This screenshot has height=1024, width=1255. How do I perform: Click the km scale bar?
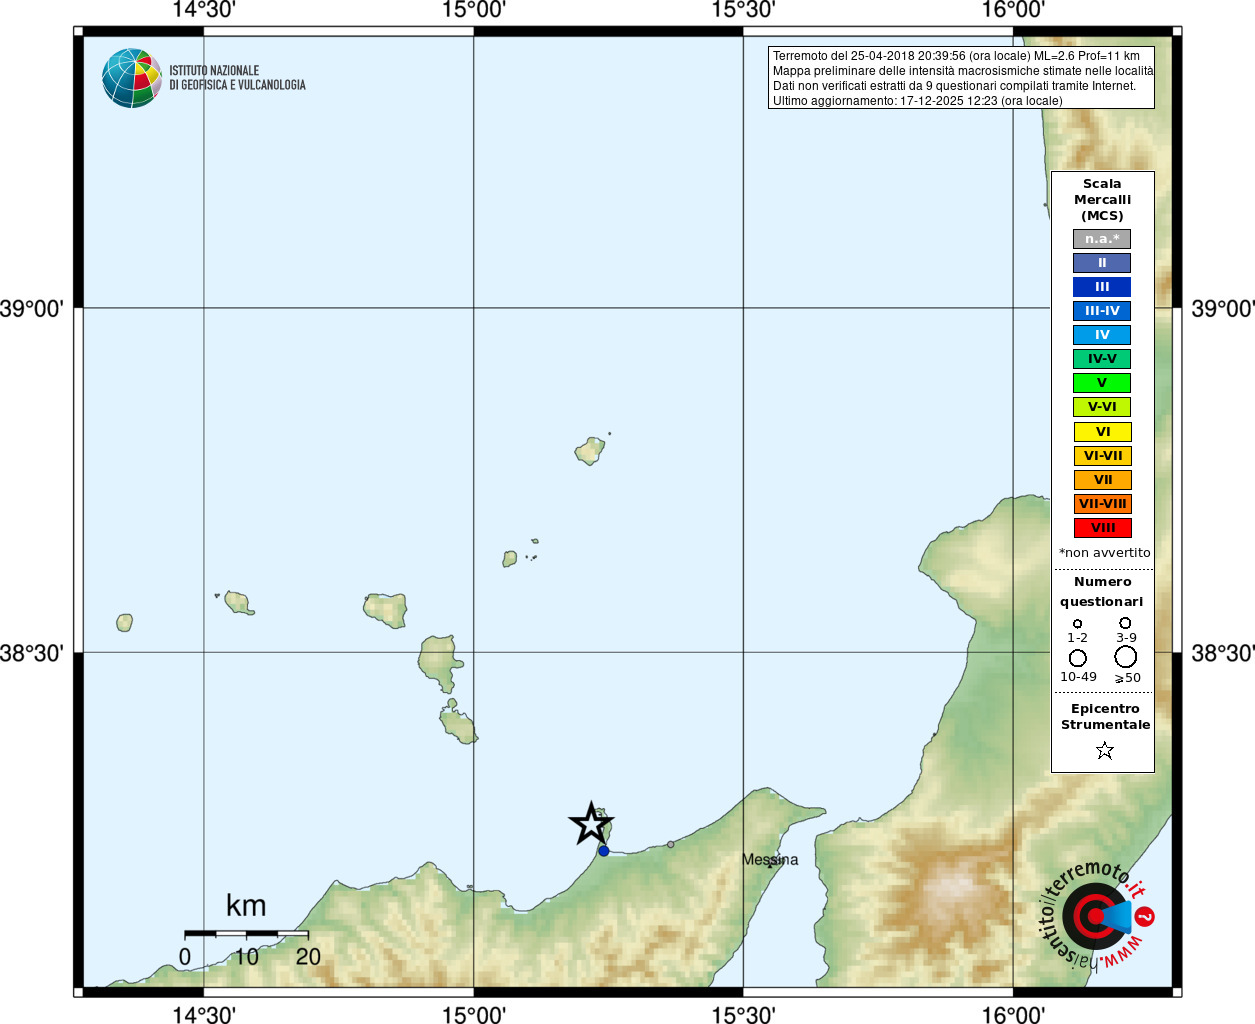(246, 933)
